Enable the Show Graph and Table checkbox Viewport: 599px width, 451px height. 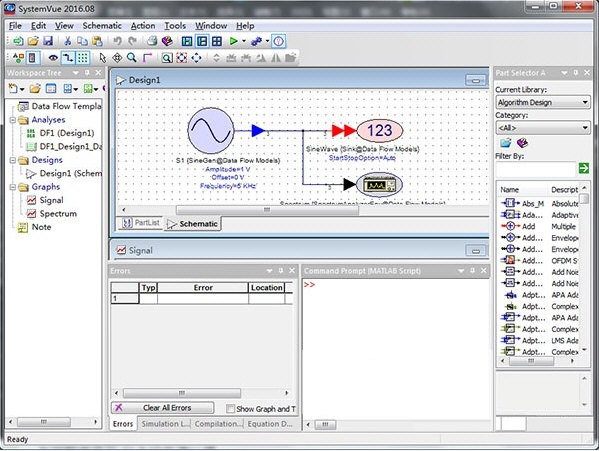pyautogui.click(x=230, y=409)
